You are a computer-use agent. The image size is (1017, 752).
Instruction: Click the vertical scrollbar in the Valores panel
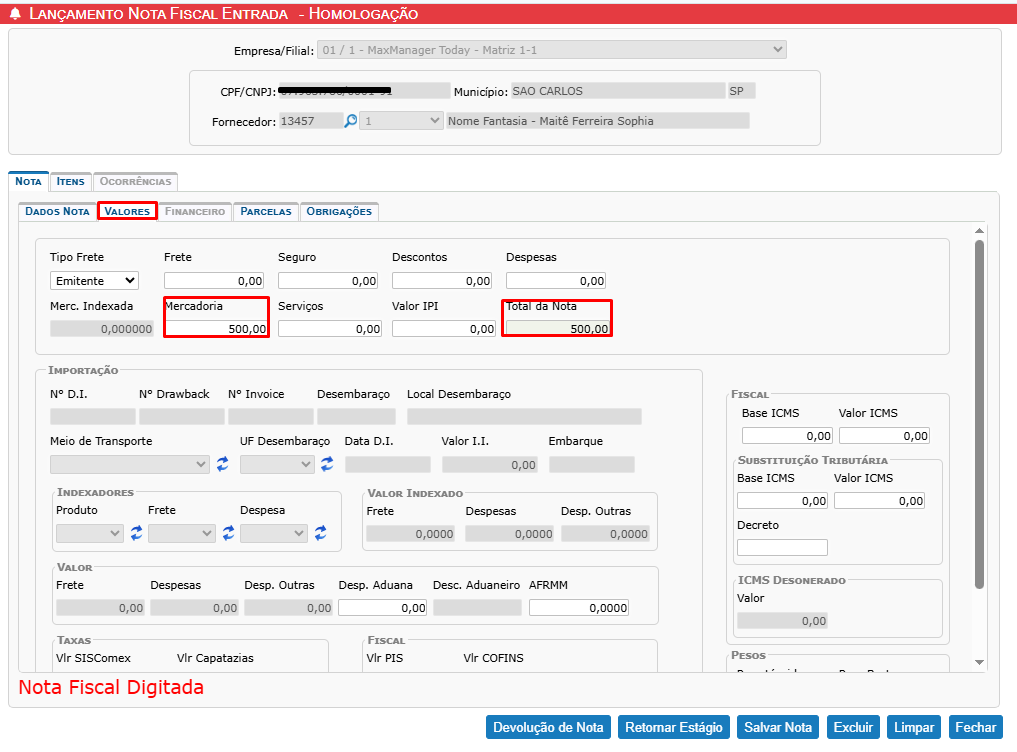coord(979,410)
